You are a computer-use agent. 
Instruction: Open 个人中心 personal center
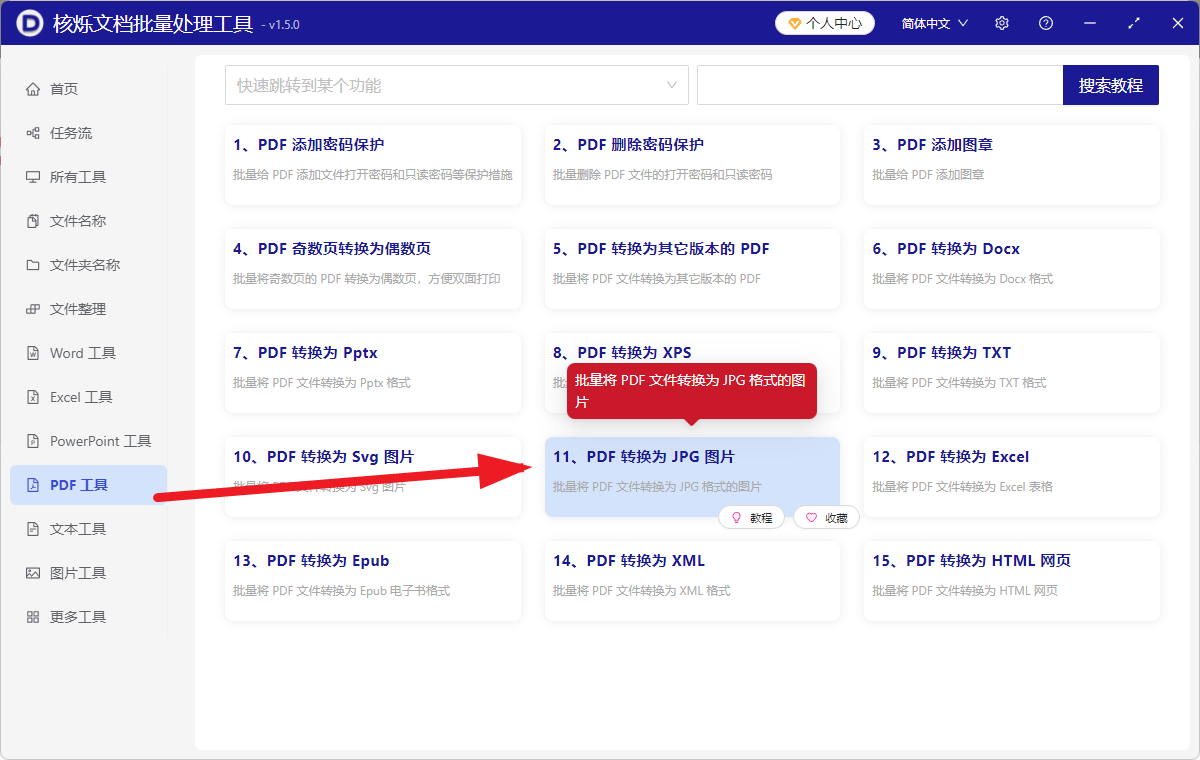(825, 22)
